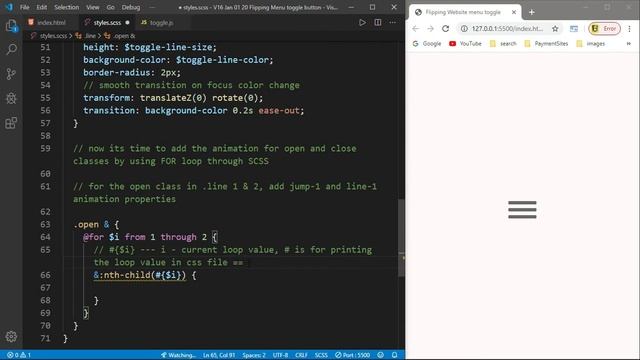Place cursor on '@for $i from 1 through 2' line
640x360 pixels.
tap(150, 237)
